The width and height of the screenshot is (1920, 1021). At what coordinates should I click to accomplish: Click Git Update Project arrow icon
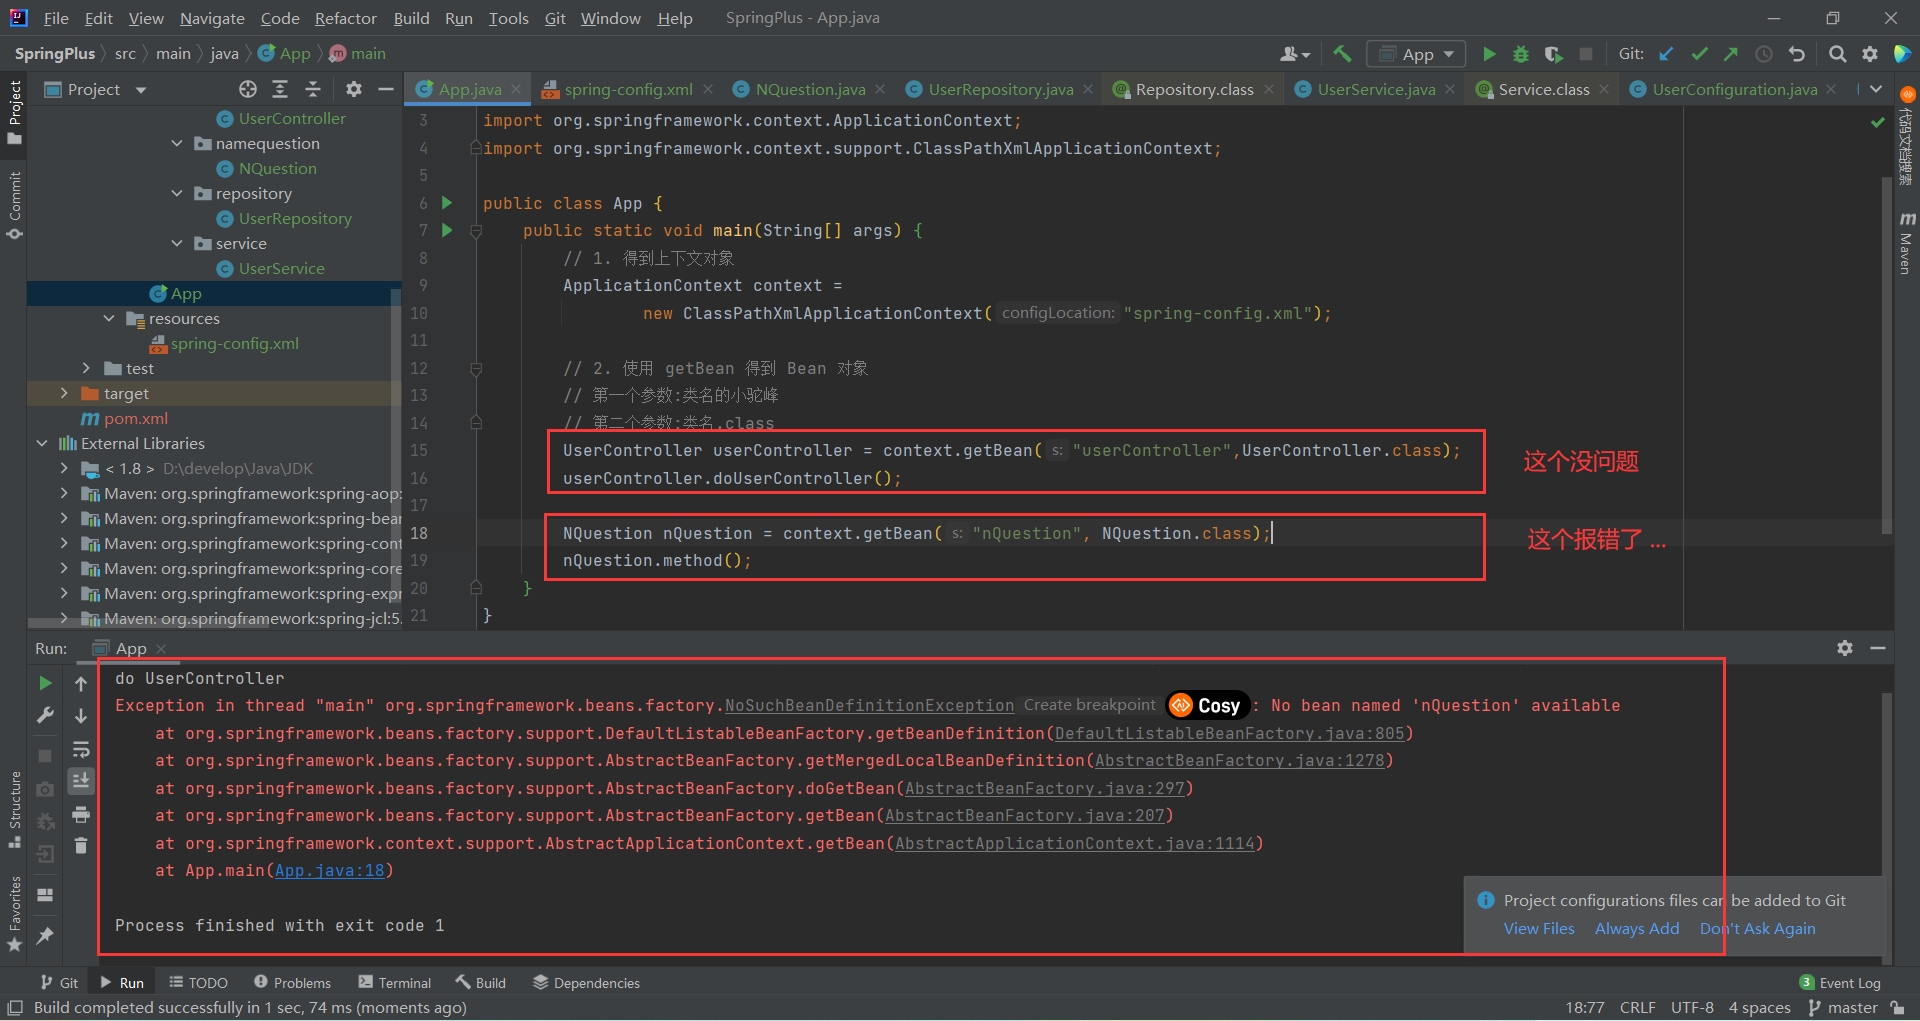(x=1666, y=54)
